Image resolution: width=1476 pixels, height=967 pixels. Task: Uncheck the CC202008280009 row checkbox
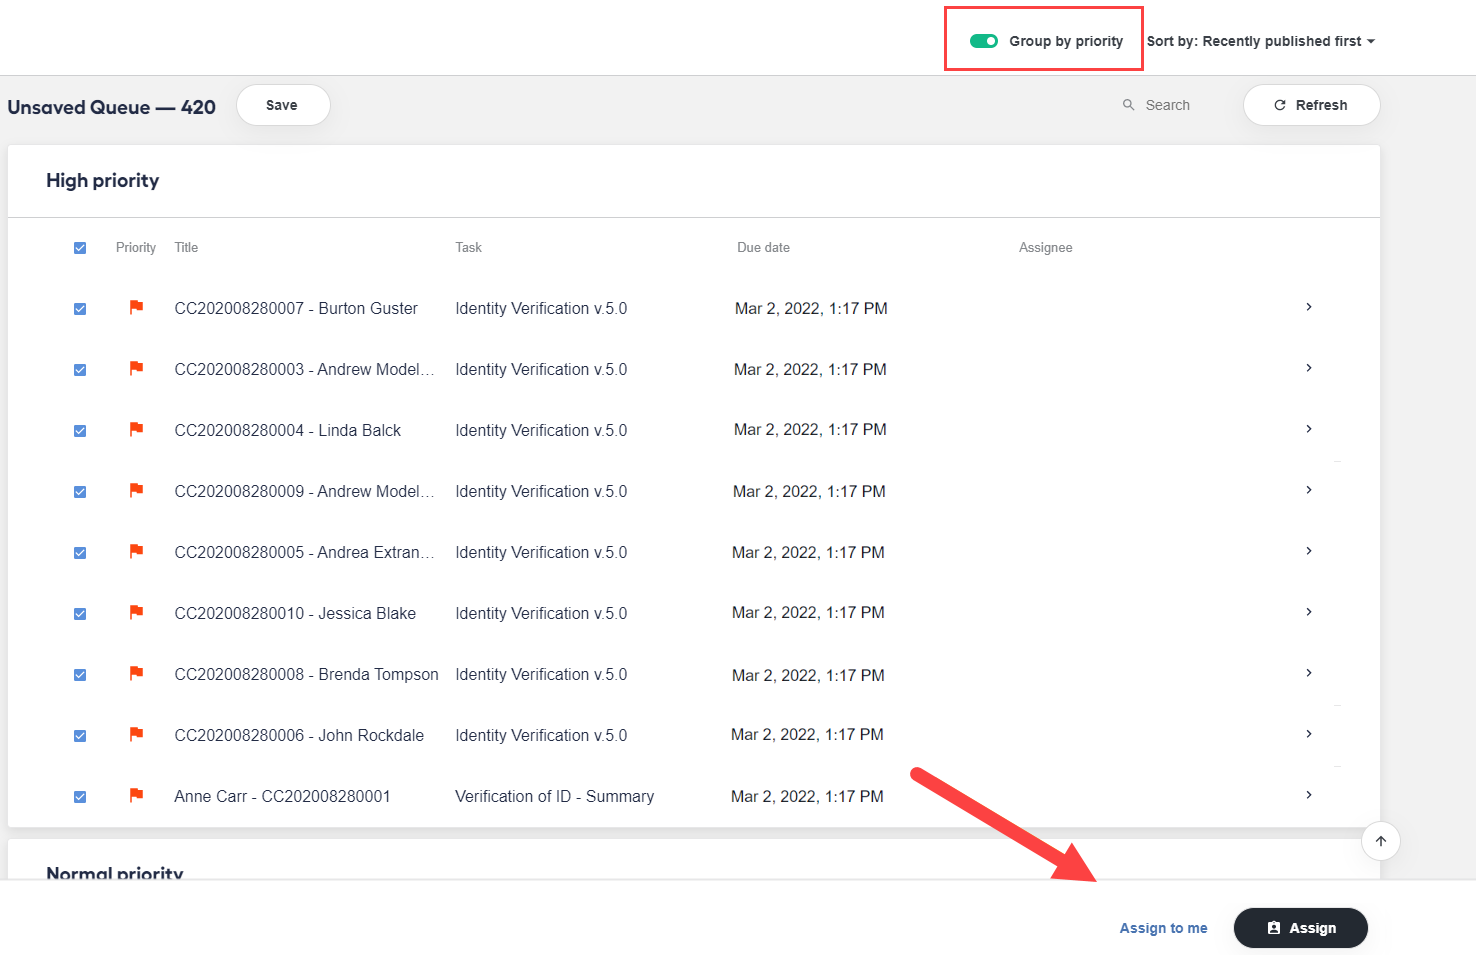coord(80,492)
